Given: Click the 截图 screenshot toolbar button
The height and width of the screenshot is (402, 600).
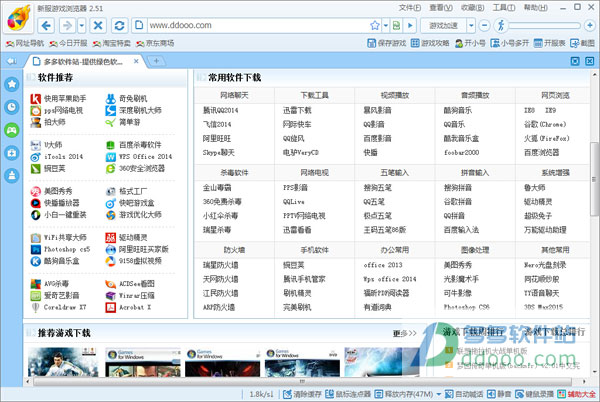Looking at the screenshot, I should (x=582, y=43).
